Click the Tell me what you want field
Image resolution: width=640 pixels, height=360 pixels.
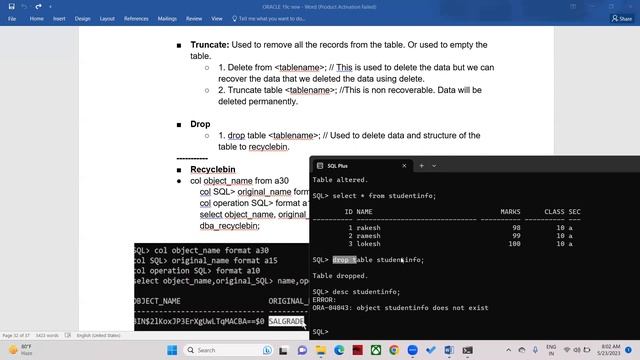[269, 19]
